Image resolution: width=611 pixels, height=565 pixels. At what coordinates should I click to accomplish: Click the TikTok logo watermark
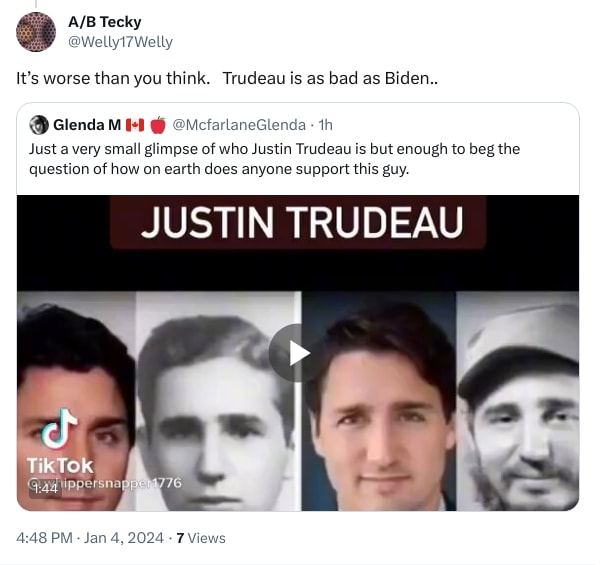[60, 441]
